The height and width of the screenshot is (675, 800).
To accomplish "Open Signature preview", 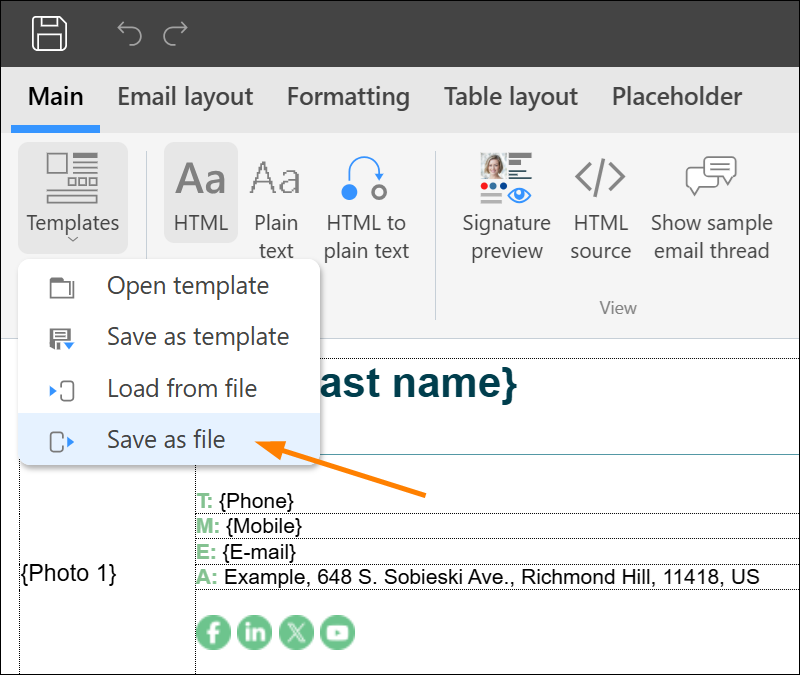I will coord(506,207).
